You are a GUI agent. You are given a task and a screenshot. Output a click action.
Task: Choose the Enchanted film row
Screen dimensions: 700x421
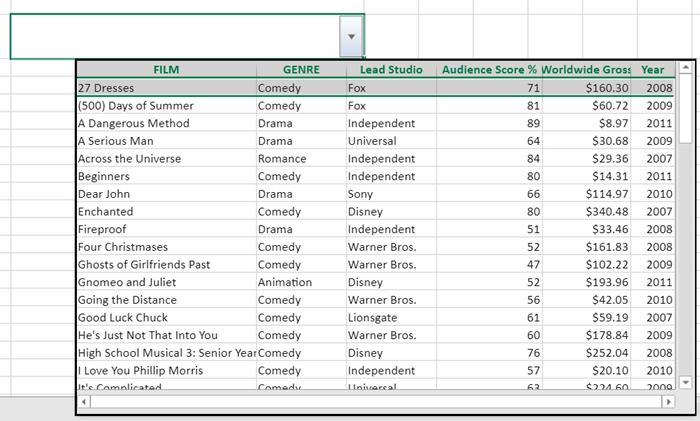click(166, 212)
